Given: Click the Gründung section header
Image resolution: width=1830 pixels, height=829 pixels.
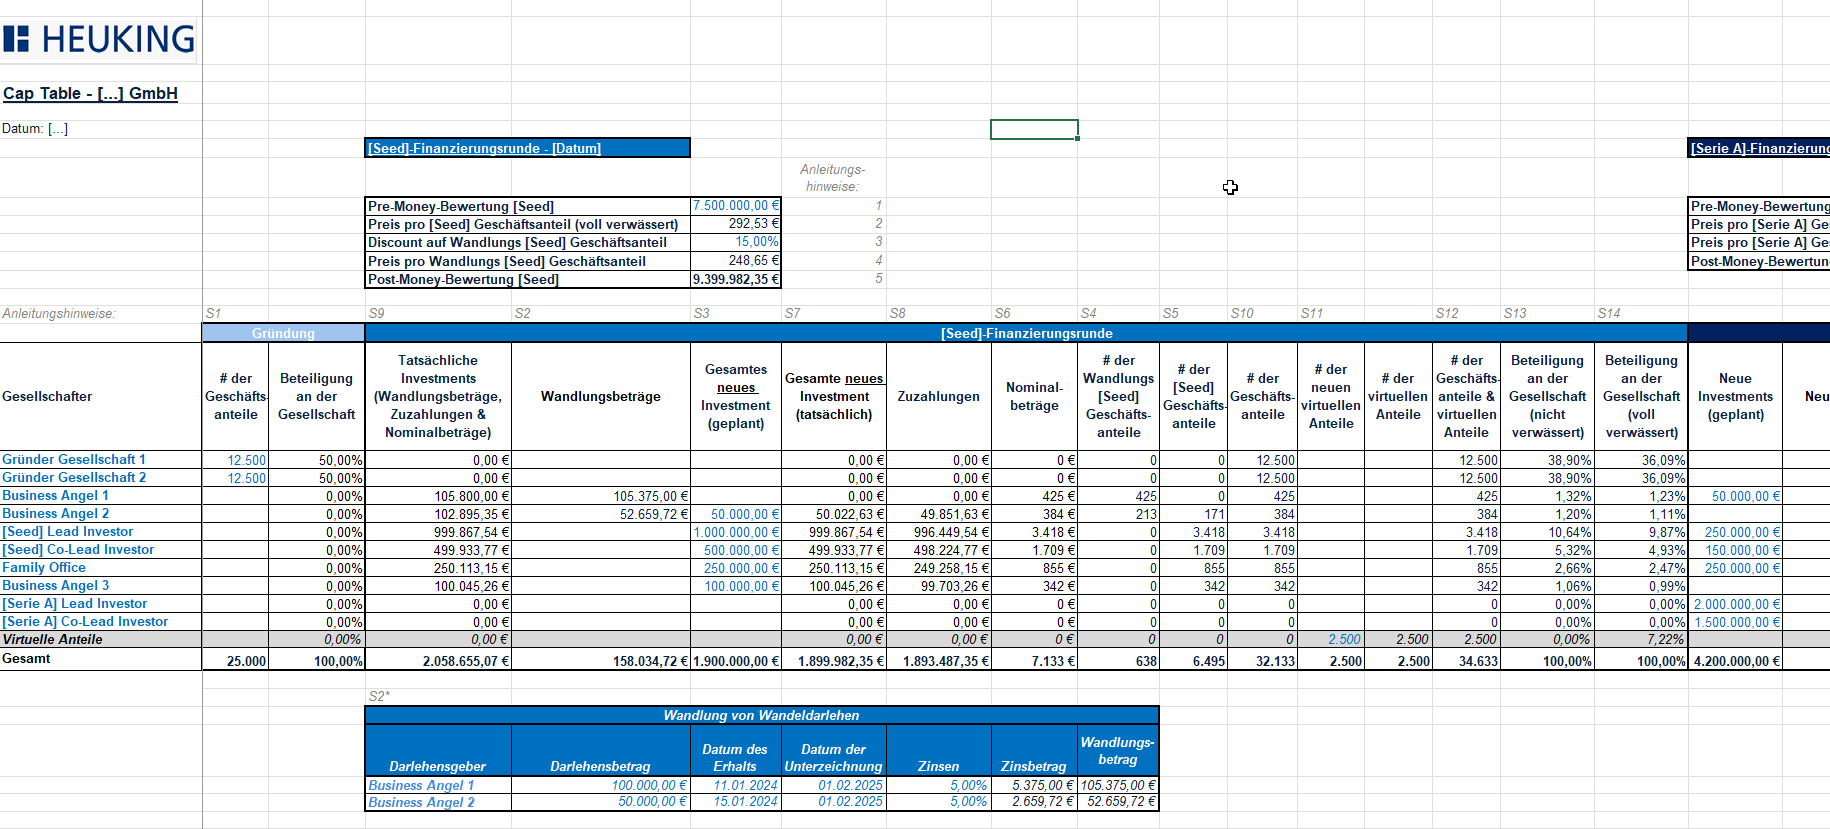Looking at the screenshot, I should pyautogui.click(x=283, y=333).
